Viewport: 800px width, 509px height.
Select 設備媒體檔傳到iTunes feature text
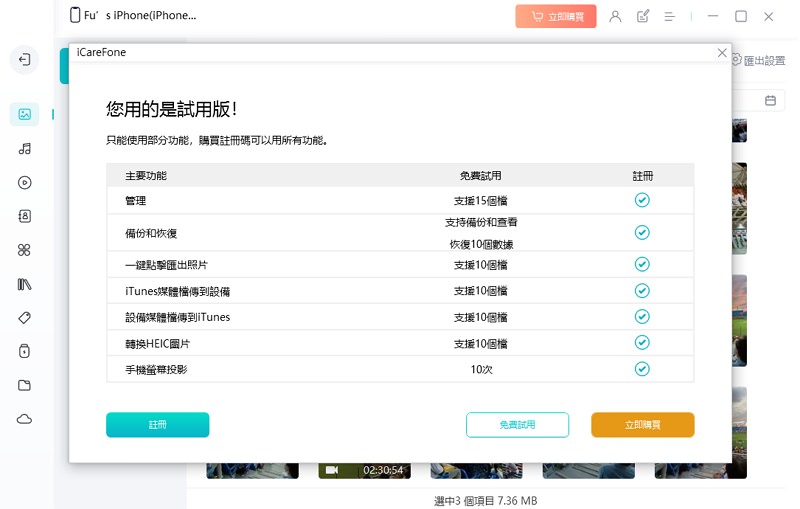point(178,317)
